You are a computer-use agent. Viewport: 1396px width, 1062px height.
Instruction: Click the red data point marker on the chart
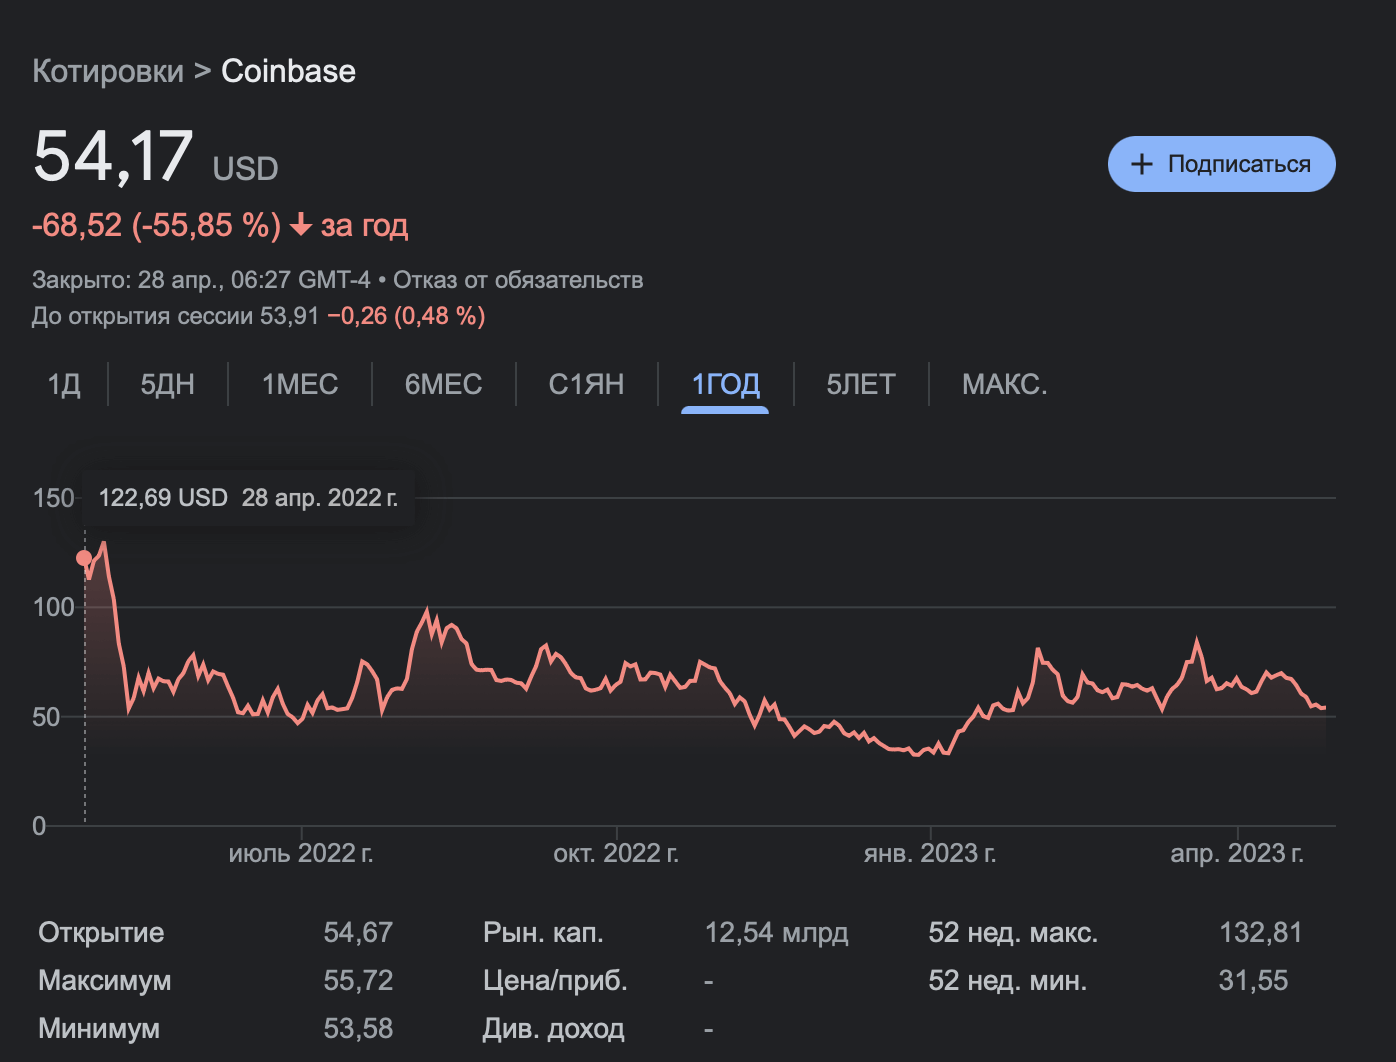[x=84, y=558]
